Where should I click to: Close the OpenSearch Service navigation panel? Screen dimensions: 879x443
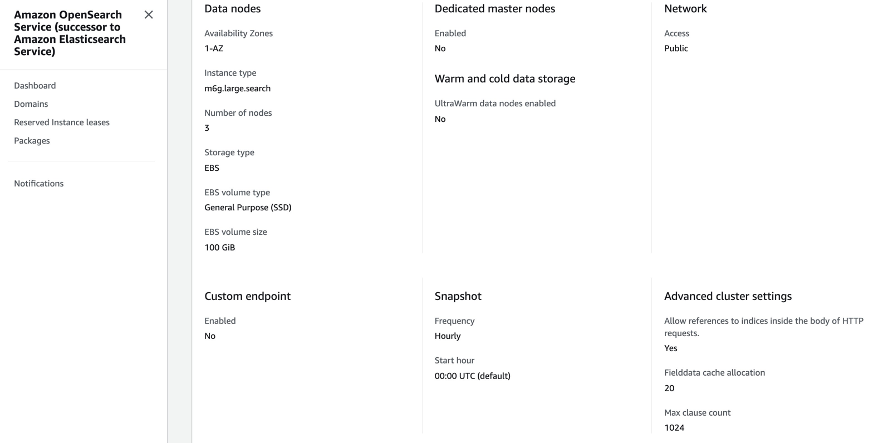point(149,15)
